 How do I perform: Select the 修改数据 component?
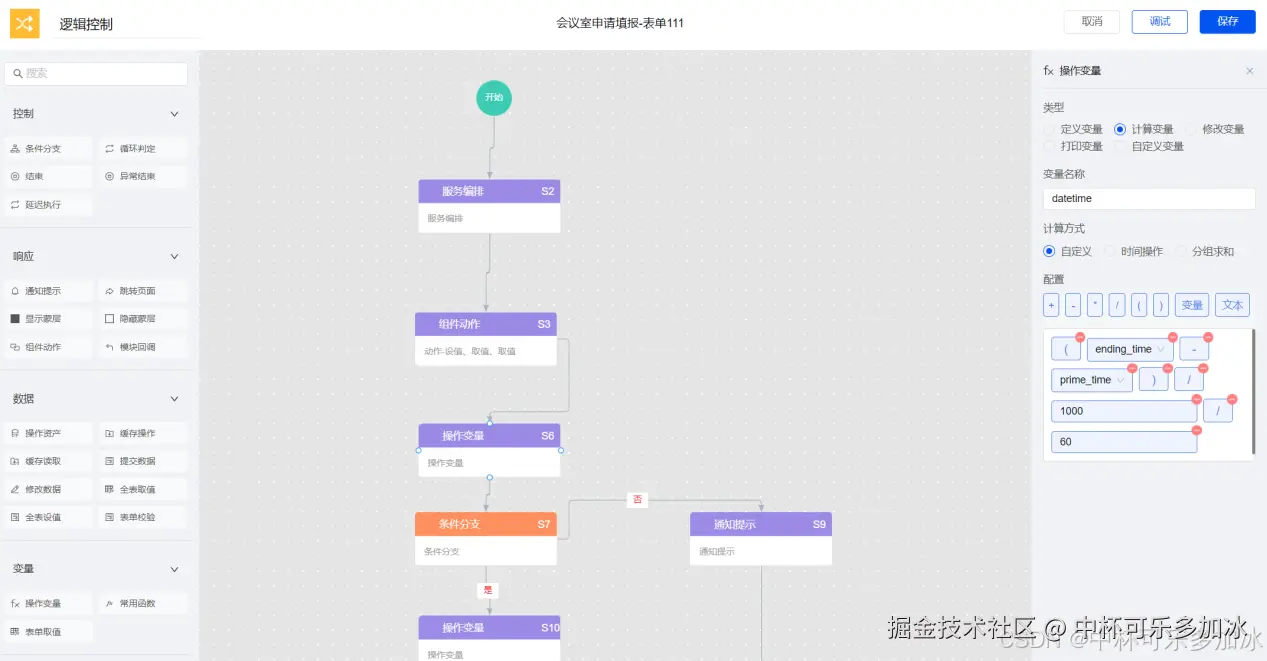48,489
